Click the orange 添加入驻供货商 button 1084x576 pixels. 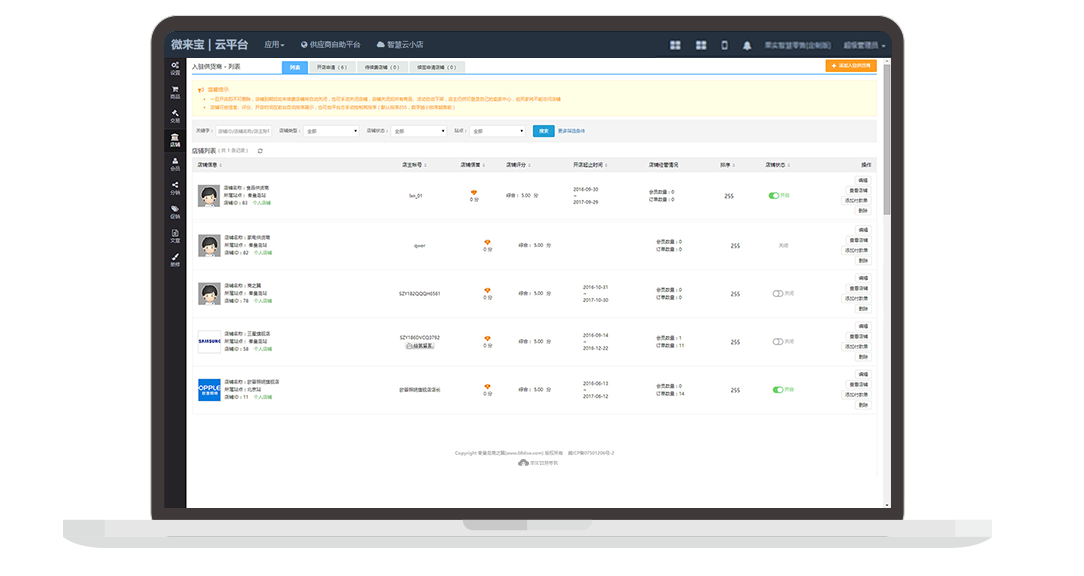point(850,66)
